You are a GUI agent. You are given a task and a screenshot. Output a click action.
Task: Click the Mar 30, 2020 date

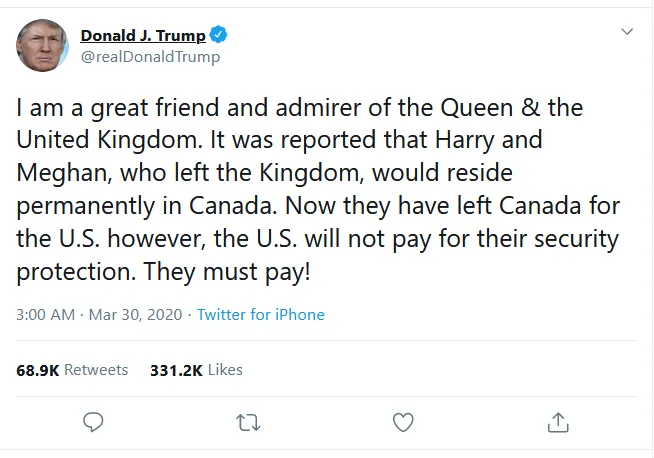tap(136, 315)
